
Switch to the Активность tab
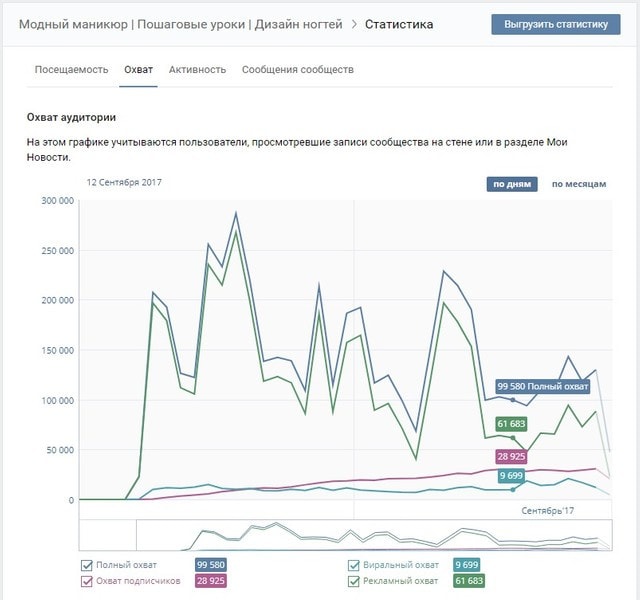coord(197,70)
